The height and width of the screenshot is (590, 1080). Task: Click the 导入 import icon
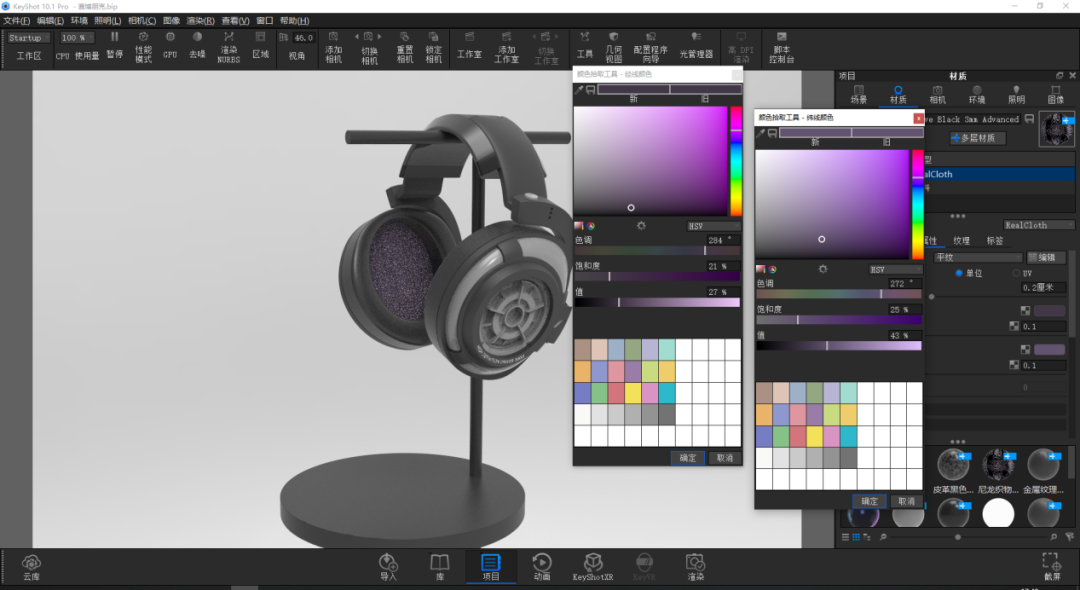click(x=388, y=567)
